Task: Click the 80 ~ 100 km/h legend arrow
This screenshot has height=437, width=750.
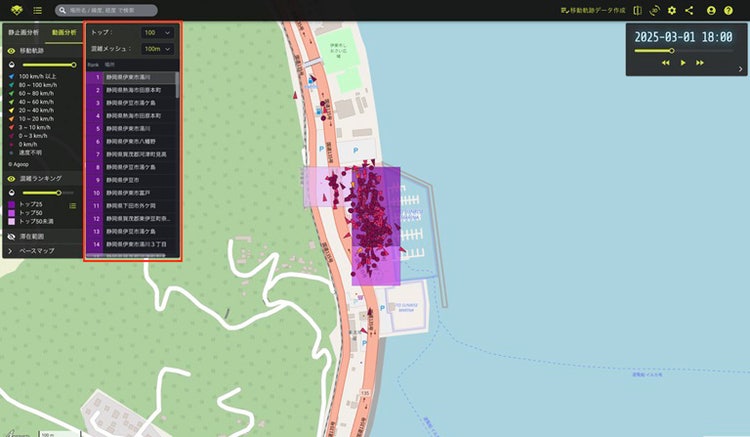Action: coord(11,85)
